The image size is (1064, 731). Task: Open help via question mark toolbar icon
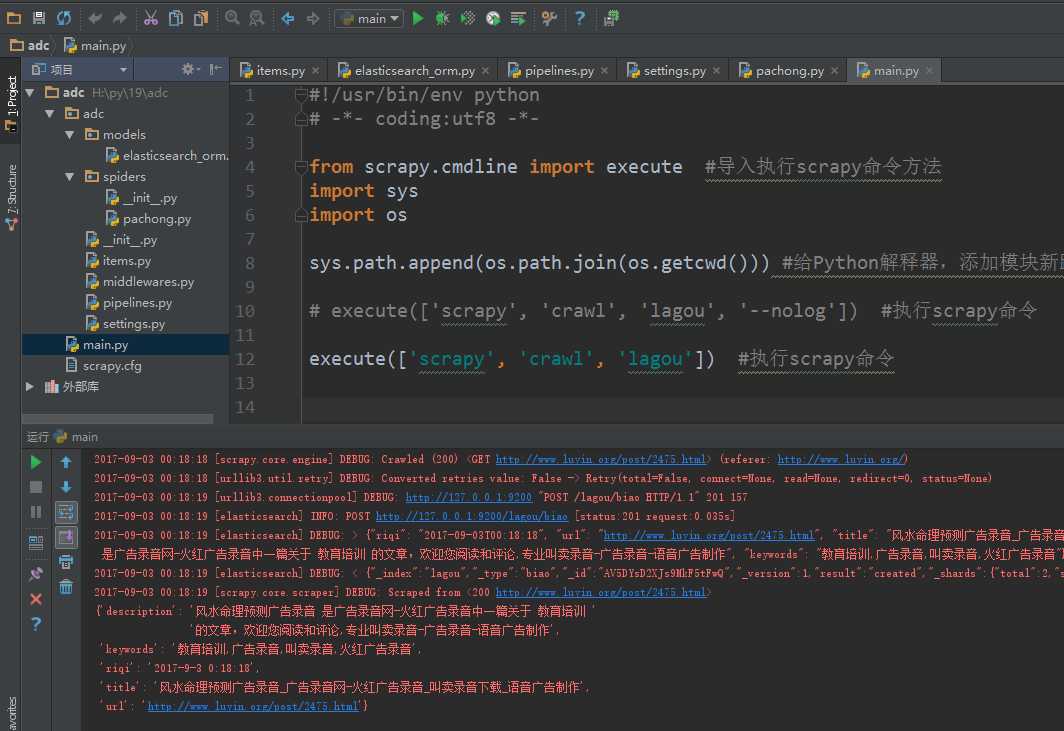click(580, 18)
